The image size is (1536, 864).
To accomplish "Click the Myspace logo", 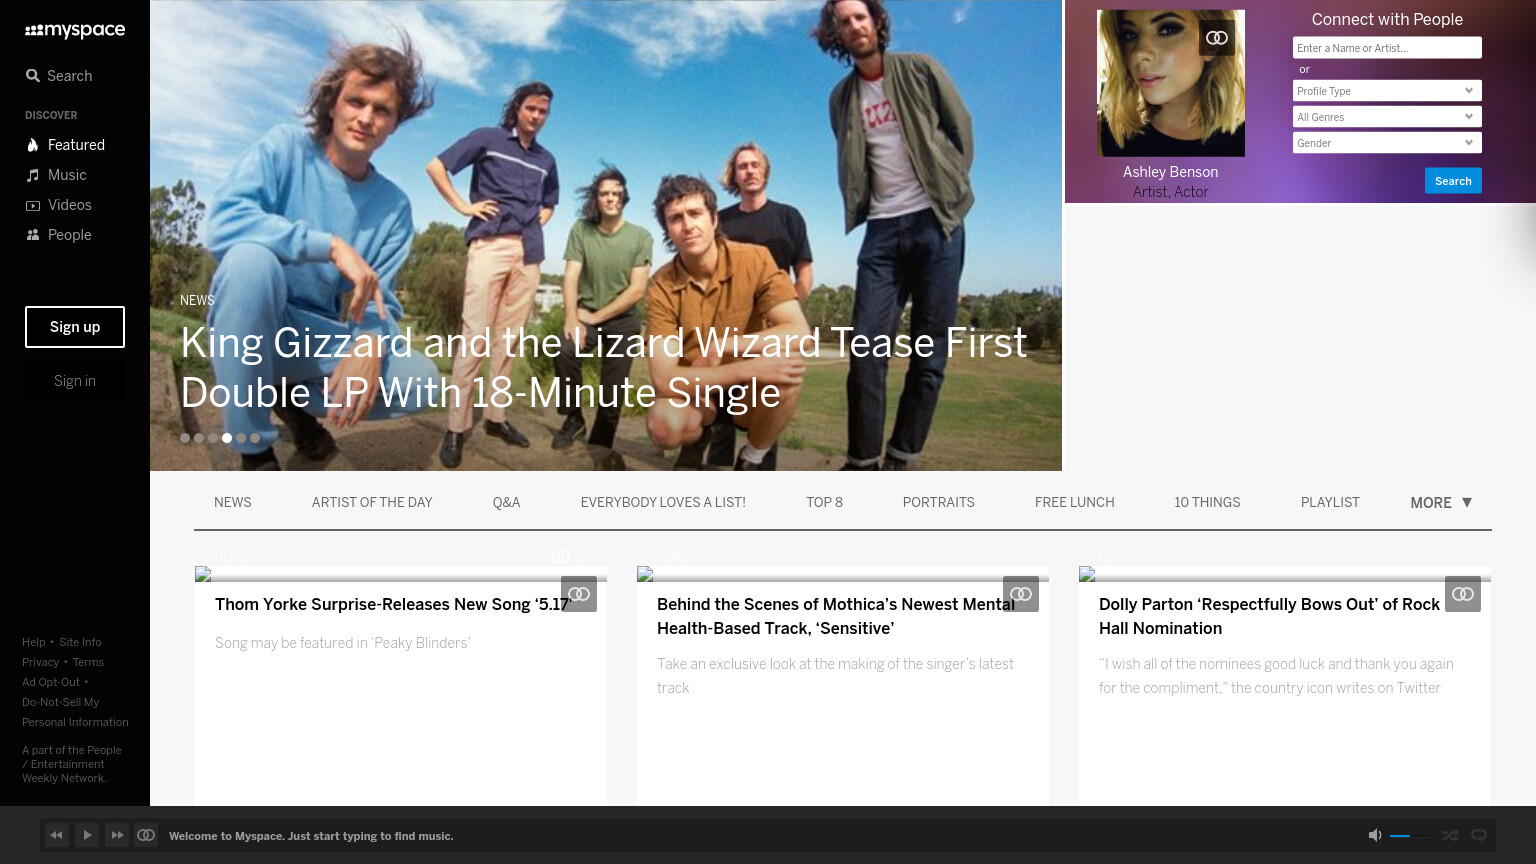I will click(75, 30).
